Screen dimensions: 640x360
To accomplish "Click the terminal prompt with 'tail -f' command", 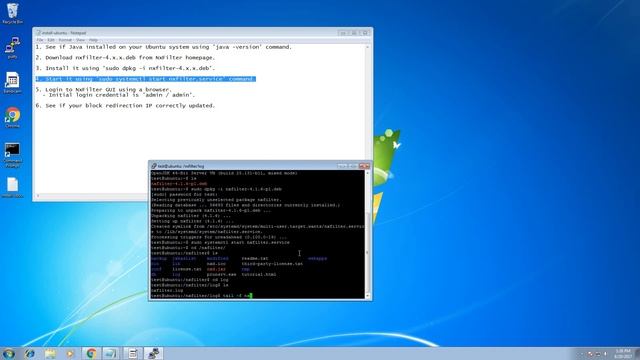I will (x=202, y=296).
